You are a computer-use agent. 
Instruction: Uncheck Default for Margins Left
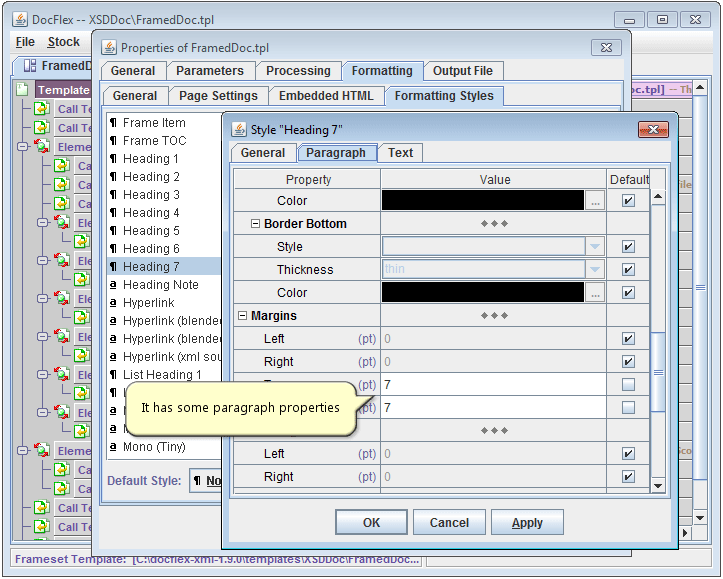[x=628, y=339]
